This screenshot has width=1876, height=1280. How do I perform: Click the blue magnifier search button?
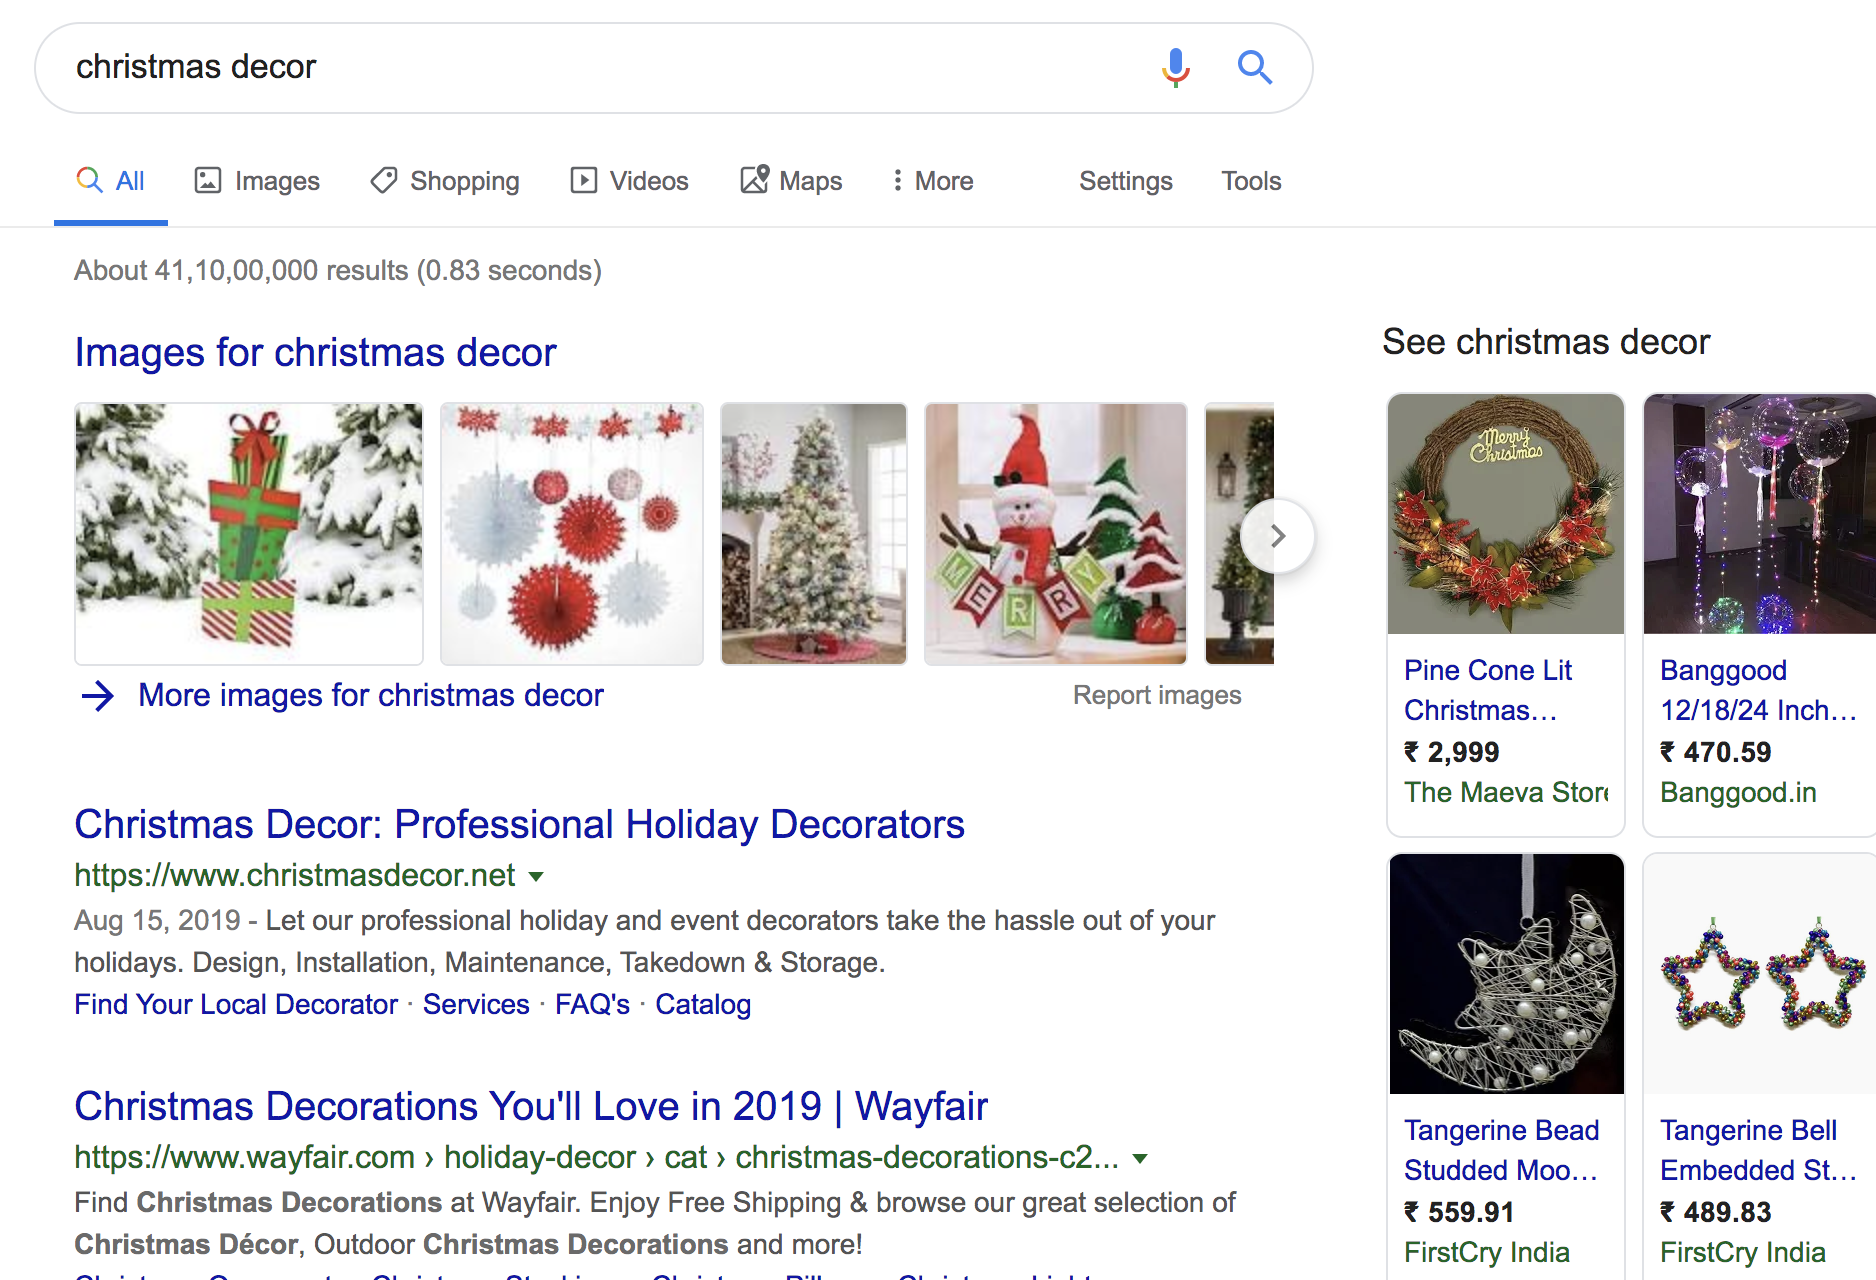(1254, 67)
